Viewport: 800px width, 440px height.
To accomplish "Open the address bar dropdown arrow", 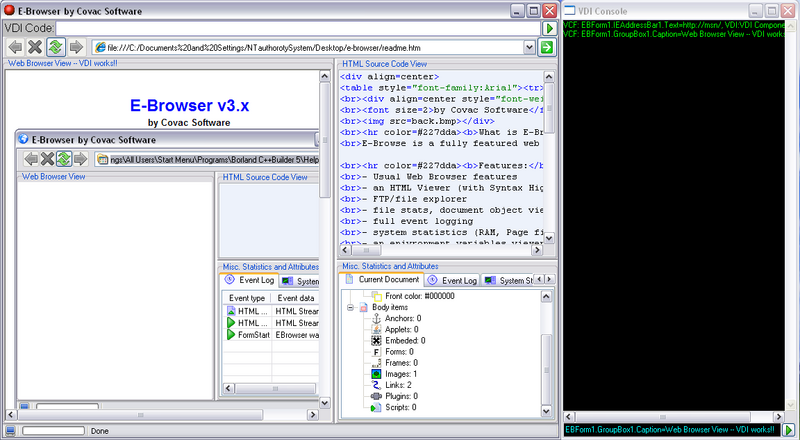I will click(529, 47).
